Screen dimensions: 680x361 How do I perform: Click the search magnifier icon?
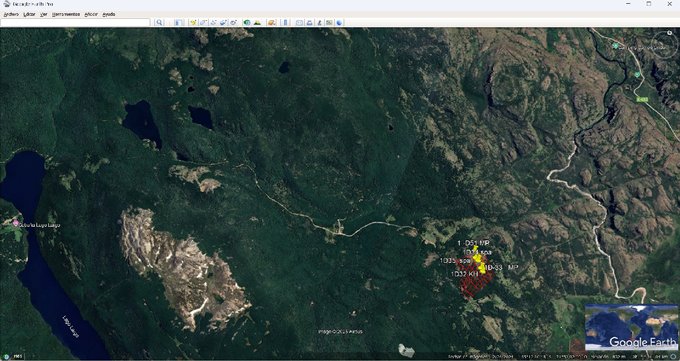159,22
